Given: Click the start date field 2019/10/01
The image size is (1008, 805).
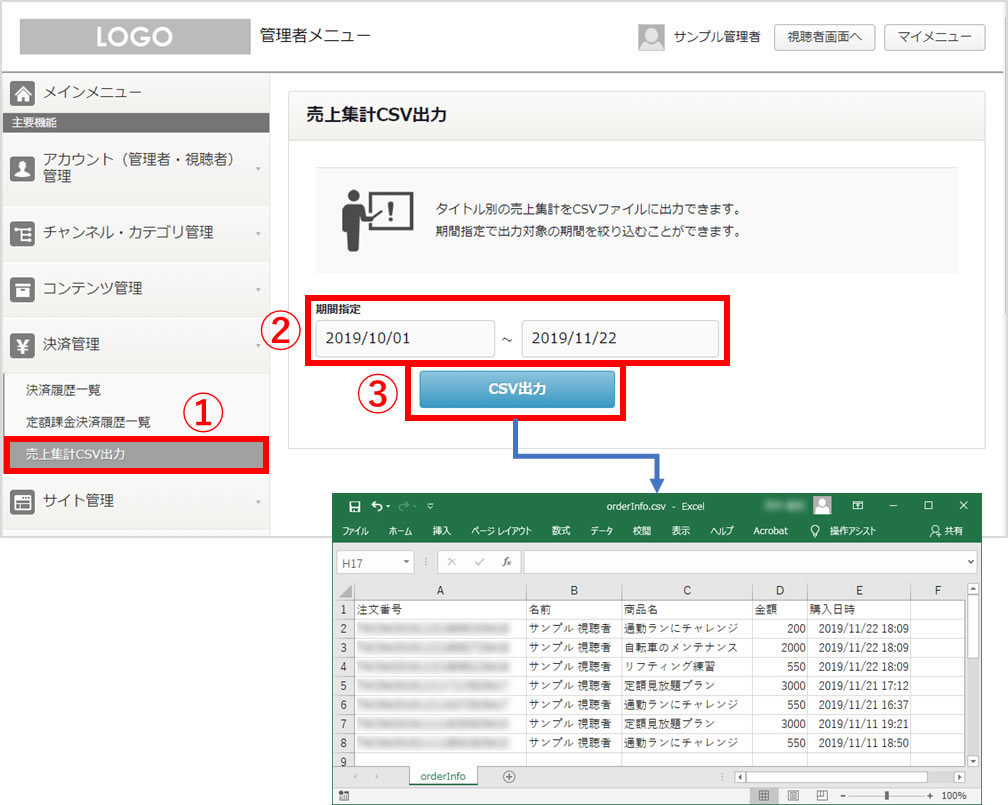Looking at the screenshot, I should pyautogui.click(x=405, y=338).
